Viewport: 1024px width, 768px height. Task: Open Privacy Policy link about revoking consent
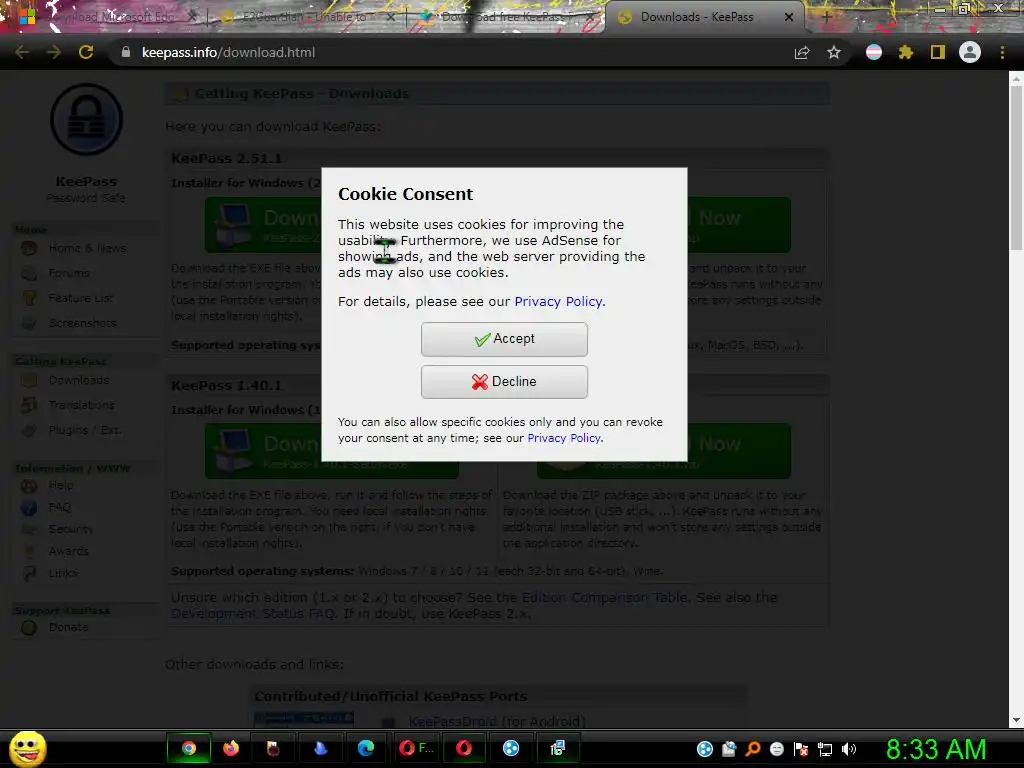pyautogui.click(x=565, y=438)
